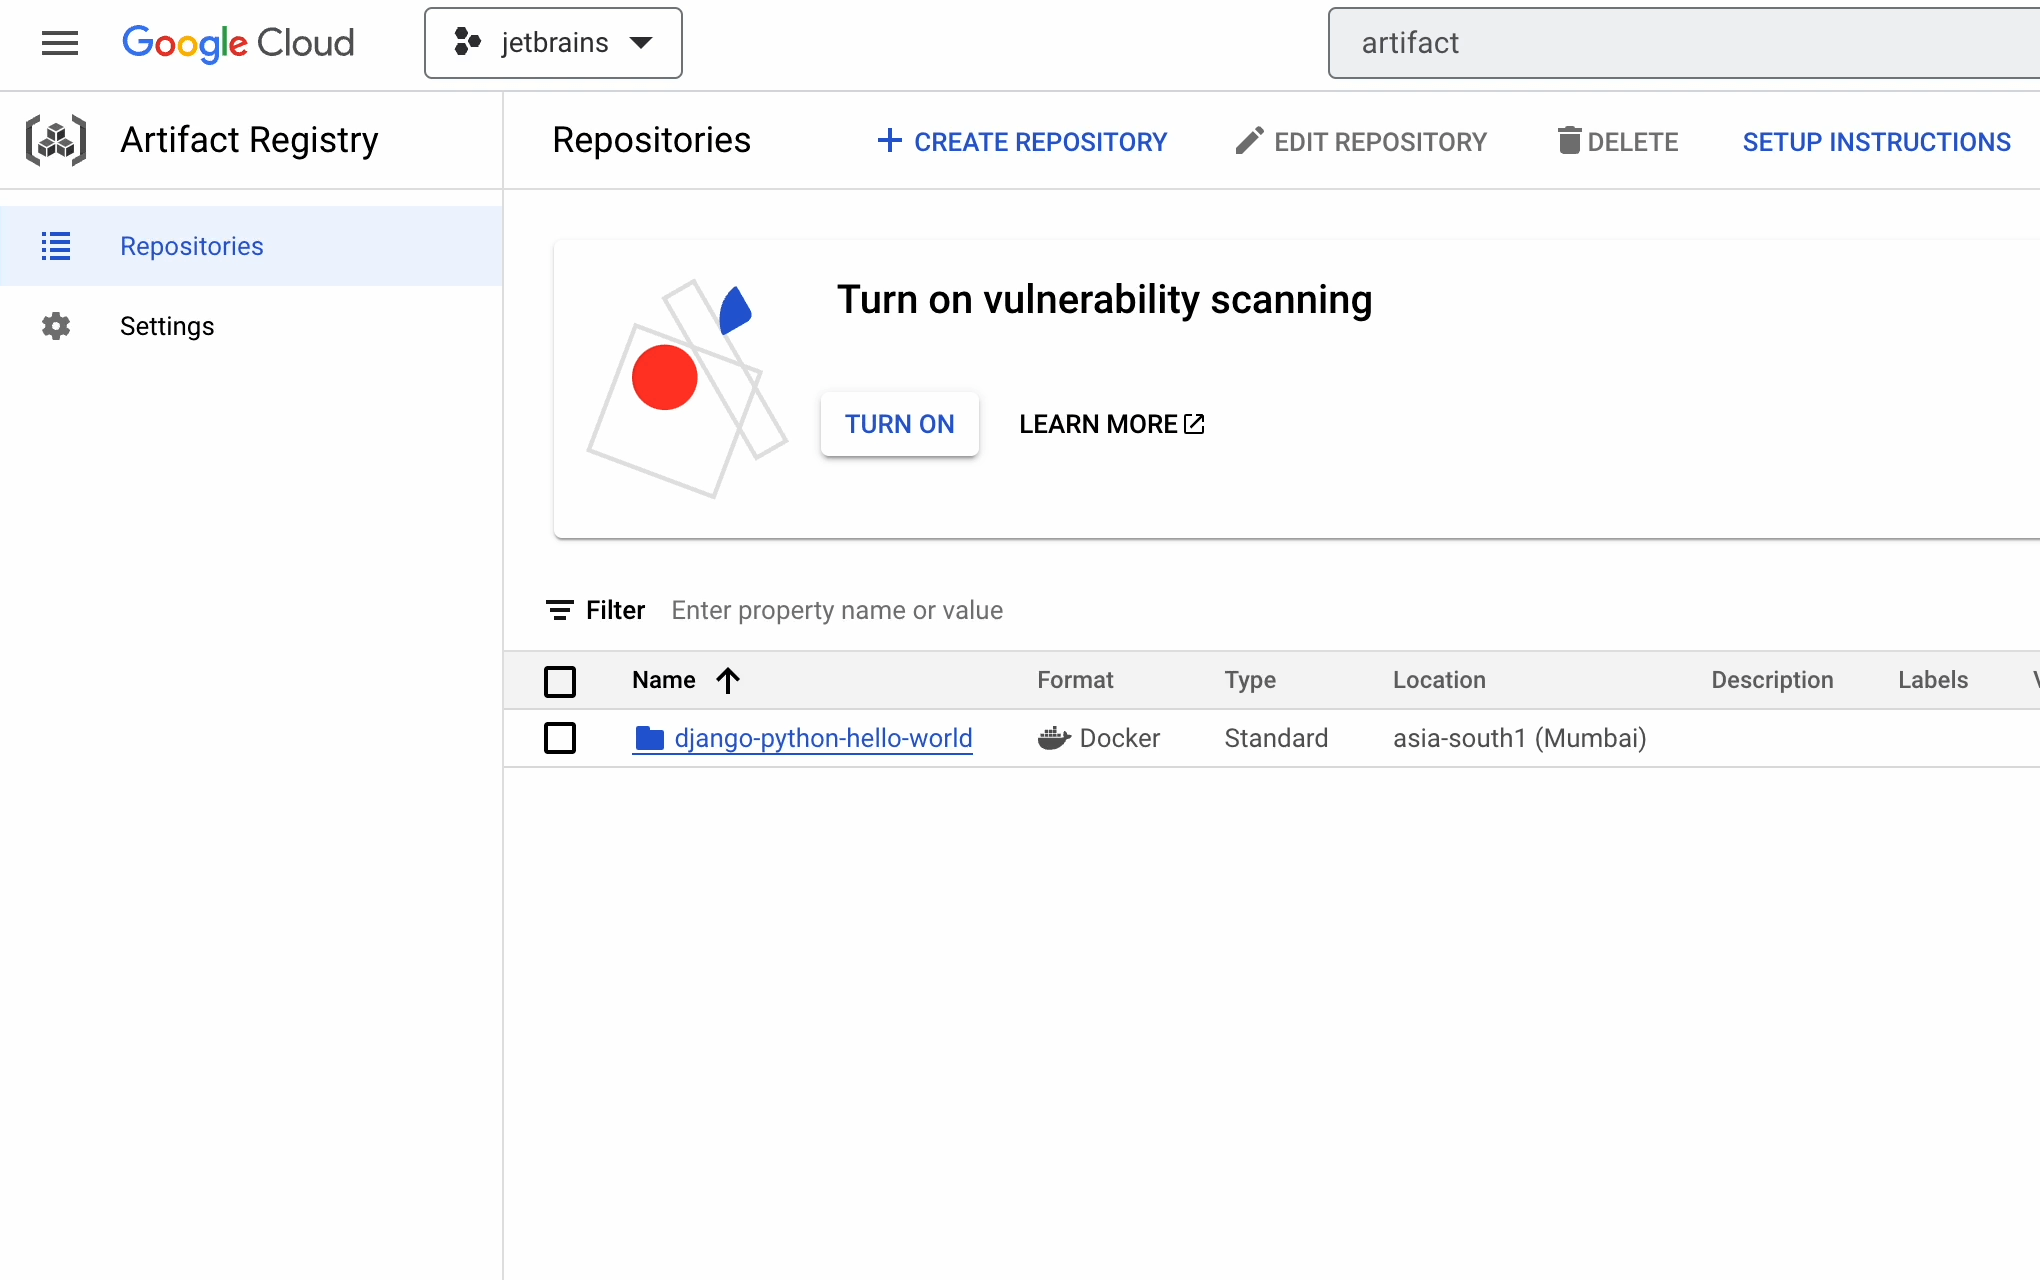Screen dimensions: 2040x1280
Task: Click the Create Repository button
Action: [x=1022, y=142]
